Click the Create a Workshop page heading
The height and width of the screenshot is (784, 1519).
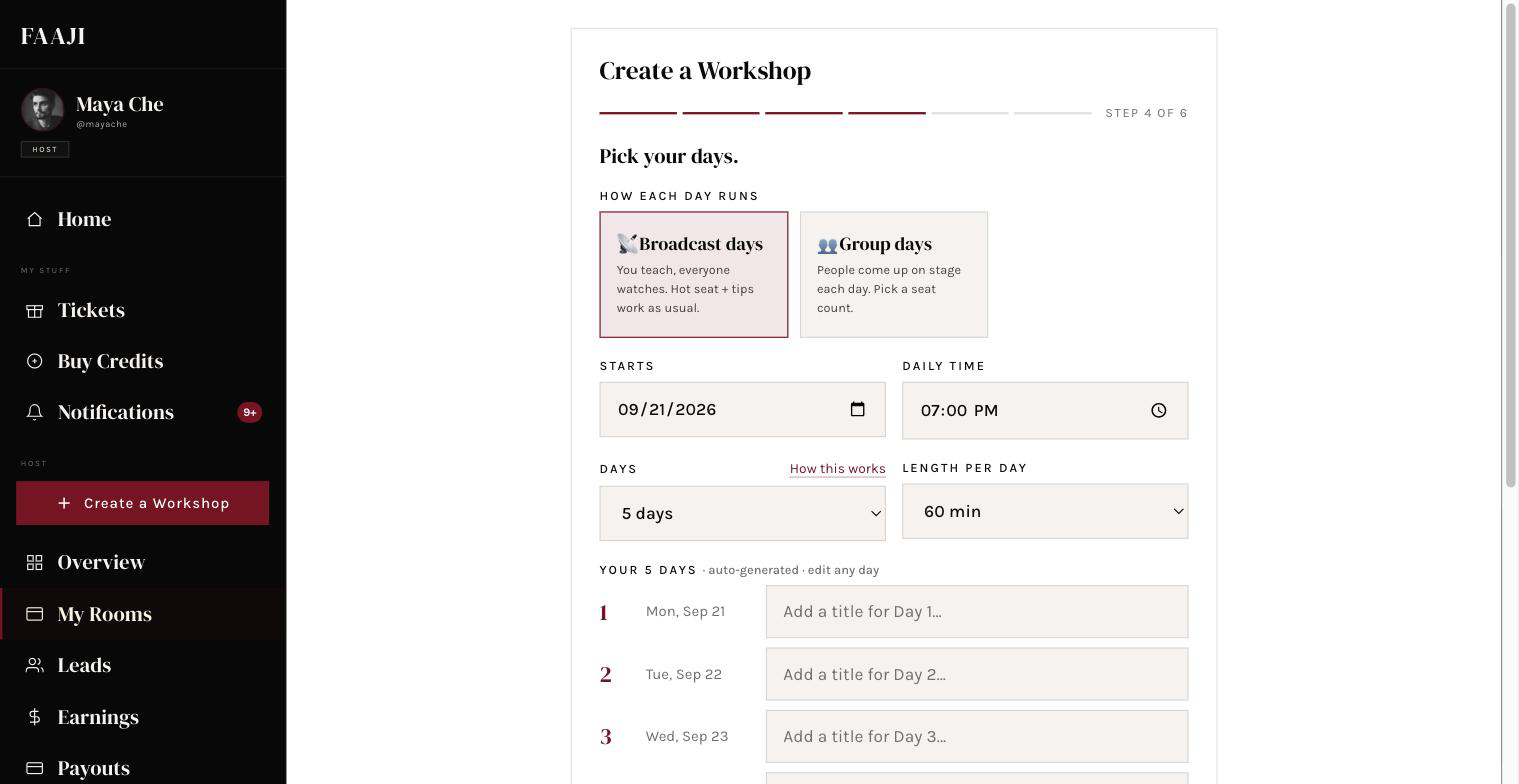(705, 71)
